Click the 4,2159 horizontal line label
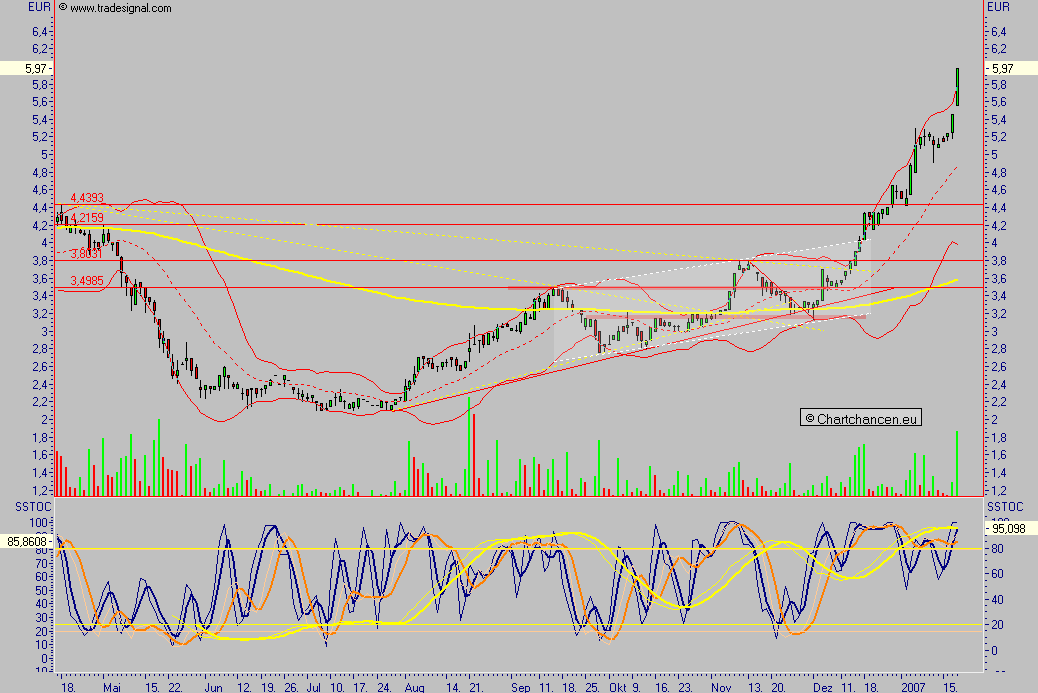Image resolution: width=1038 pixels, height=693 pixels. coord(87,218)
